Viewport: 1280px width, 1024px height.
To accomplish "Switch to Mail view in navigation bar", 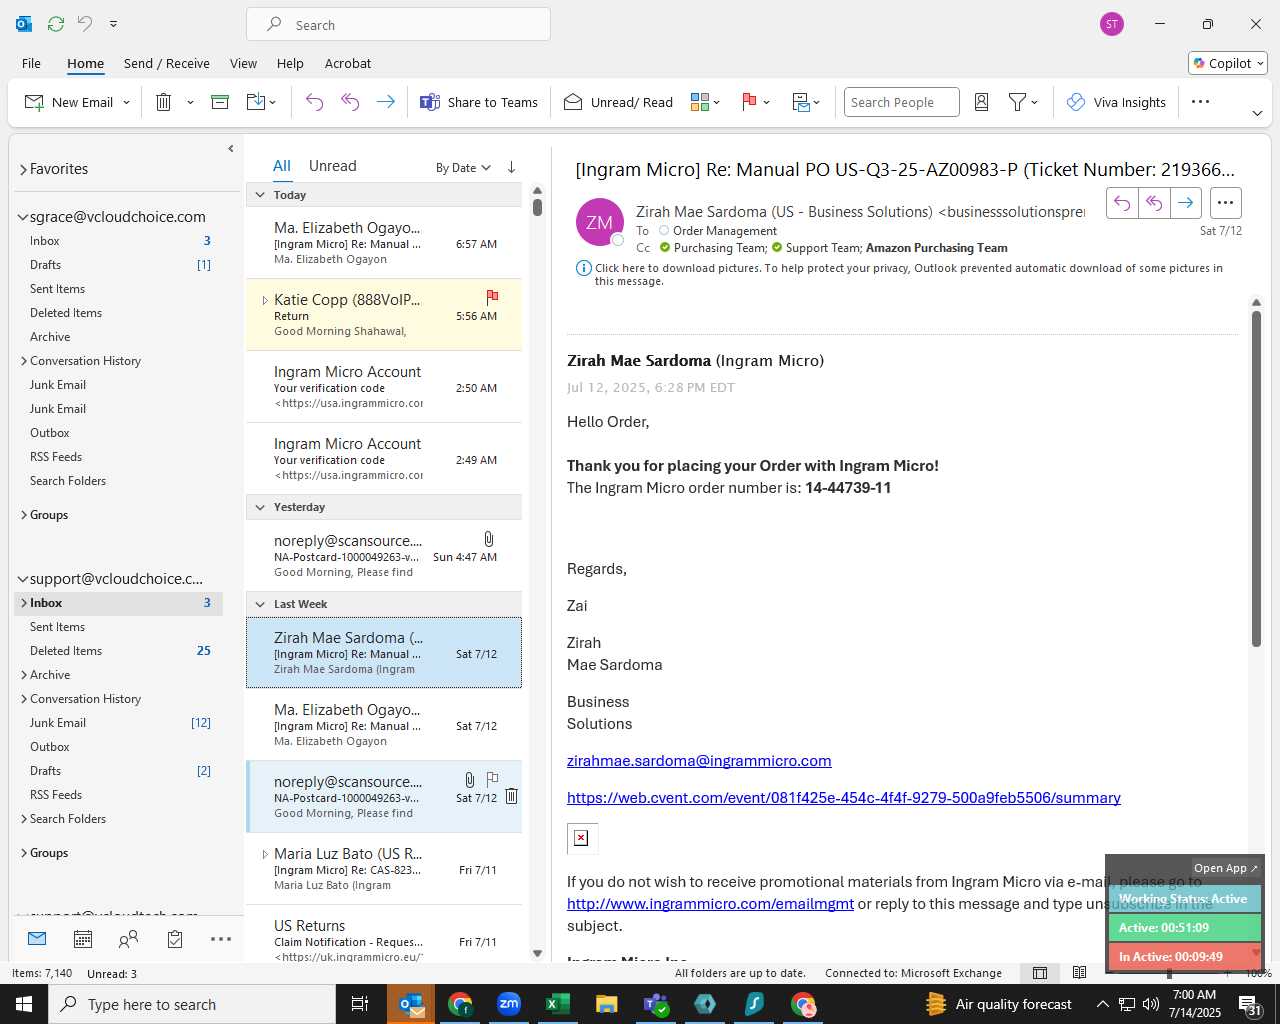I will [x=37, y=939].
